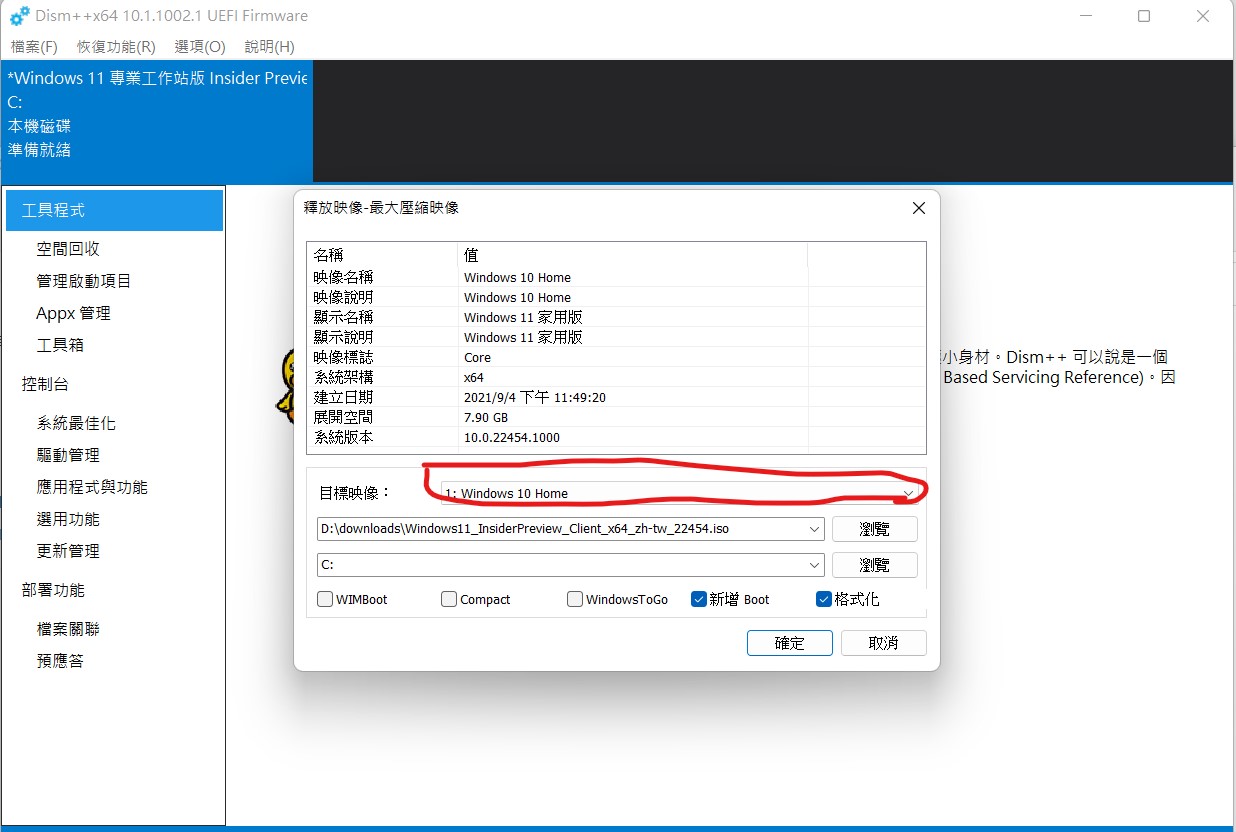Minimize the Dism++ window
Screen dimensions: 1236x832
[1085, 16]
